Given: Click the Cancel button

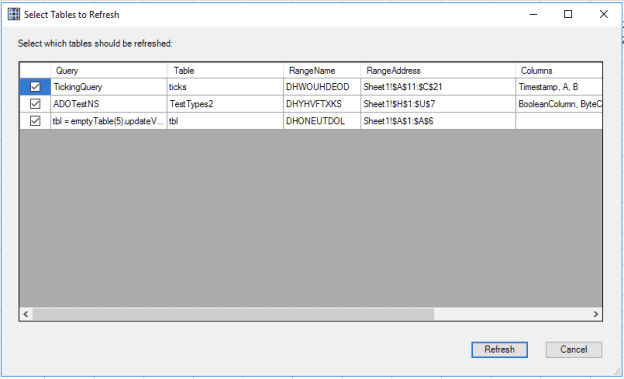Looking at the screenshot, I should pyautogui.click(x=573, y=350).
